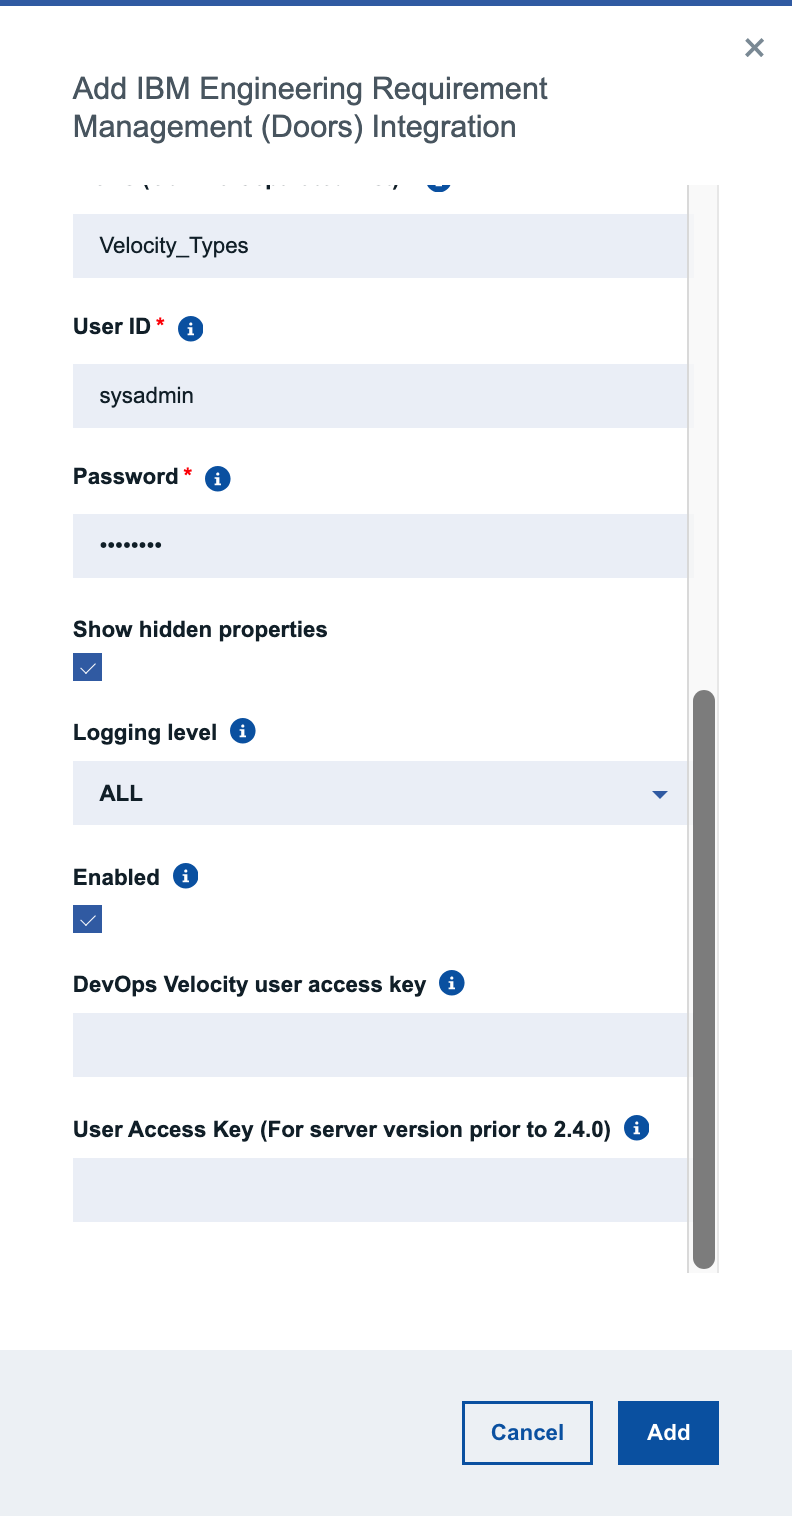Click the Cancel button
Image resolution: width=792 pixels, height=1516 pixels.
pyautogui.click(x=527, y=1433)
